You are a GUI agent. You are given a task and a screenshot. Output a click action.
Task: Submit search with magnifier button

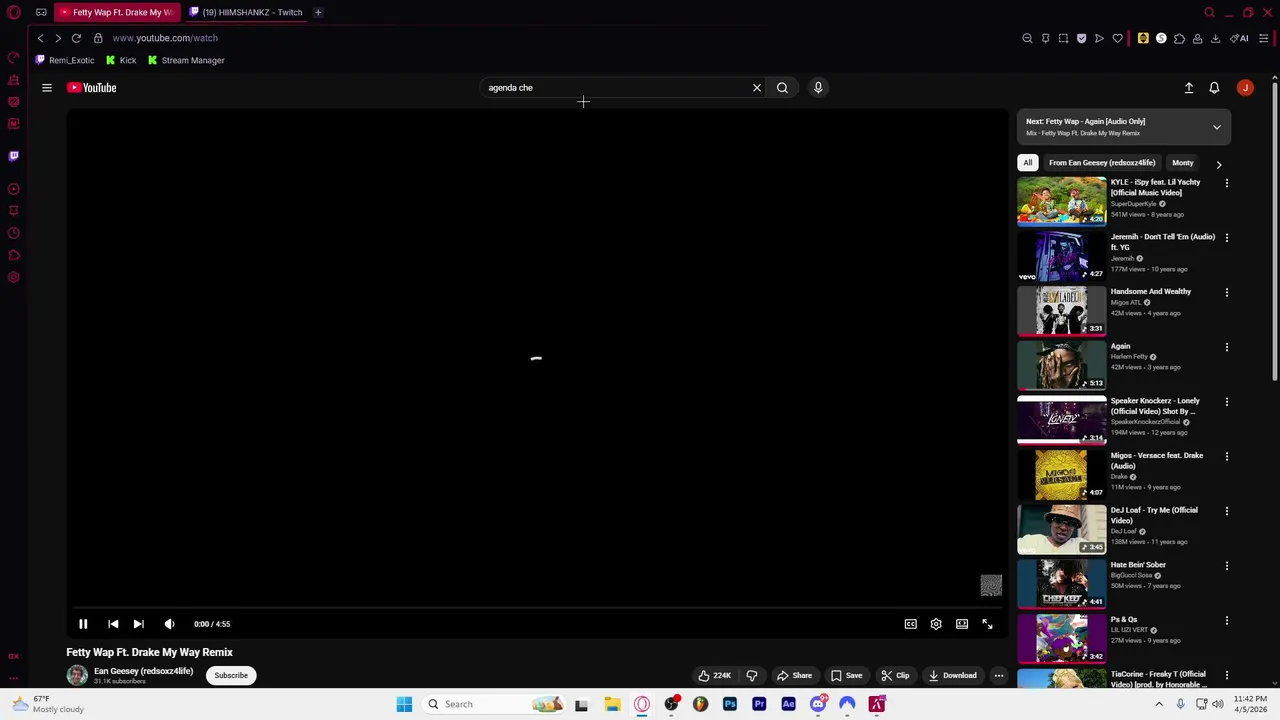coord(782,88)
